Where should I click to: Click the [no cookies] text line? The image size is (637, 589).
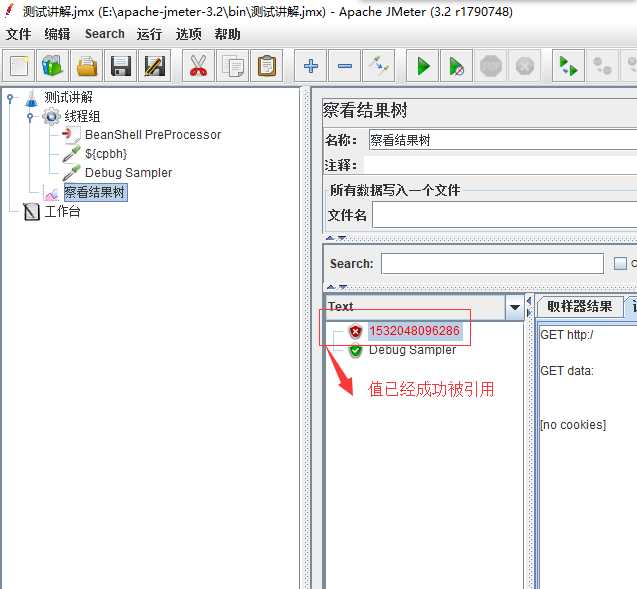click(573, 425)
